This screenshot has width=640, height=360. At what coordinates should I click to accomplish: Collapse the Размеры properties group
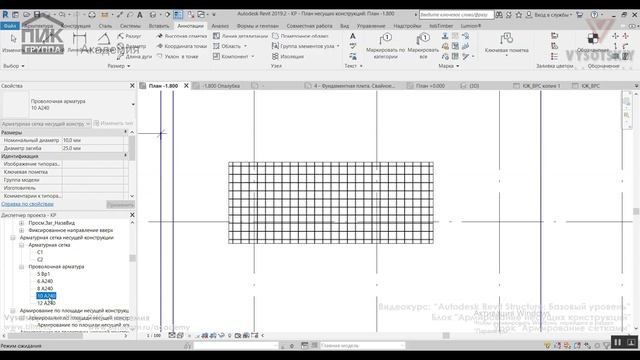coord(125,132)
